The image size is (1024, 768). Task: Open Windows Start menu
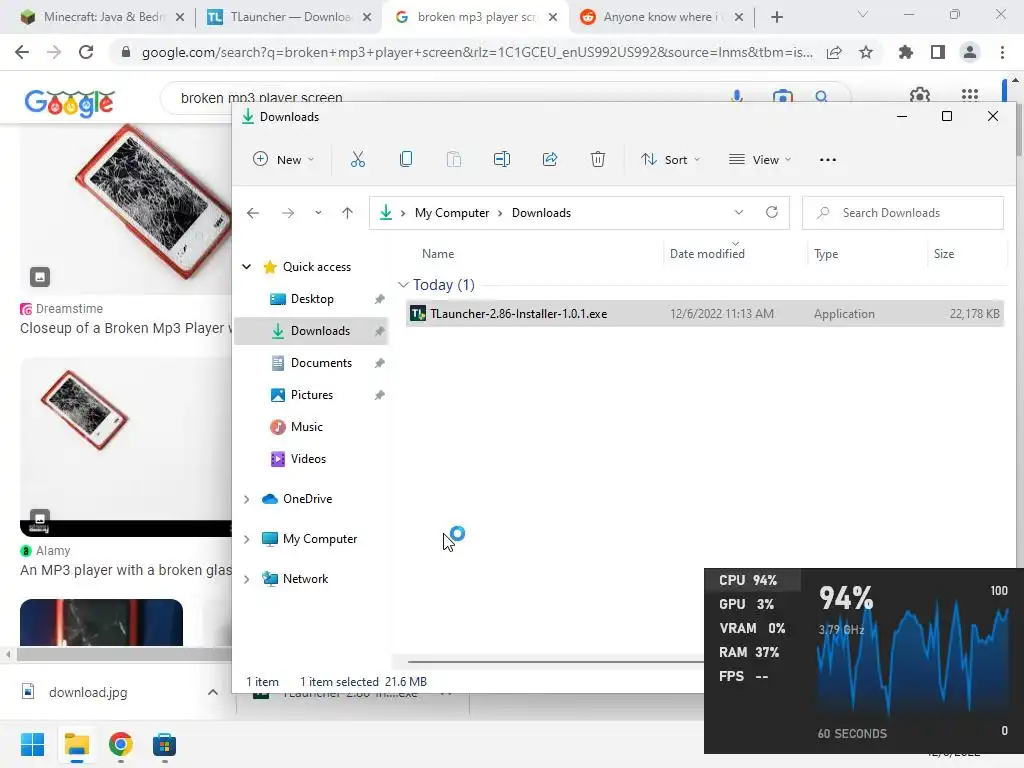[33, 744]
